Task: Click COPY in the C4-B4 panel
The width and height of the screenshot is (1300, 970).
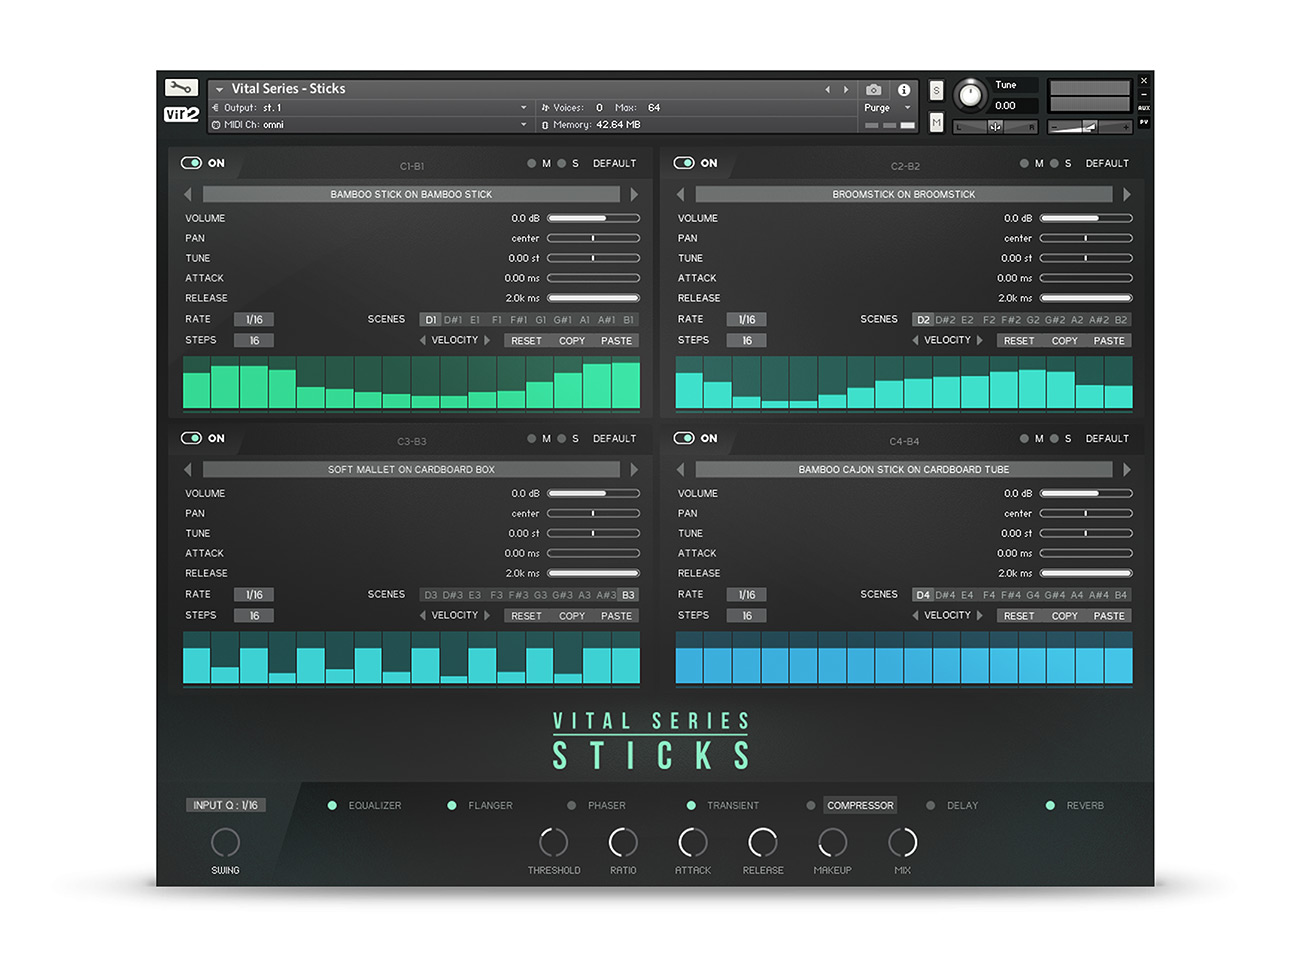Action: 1064,616
